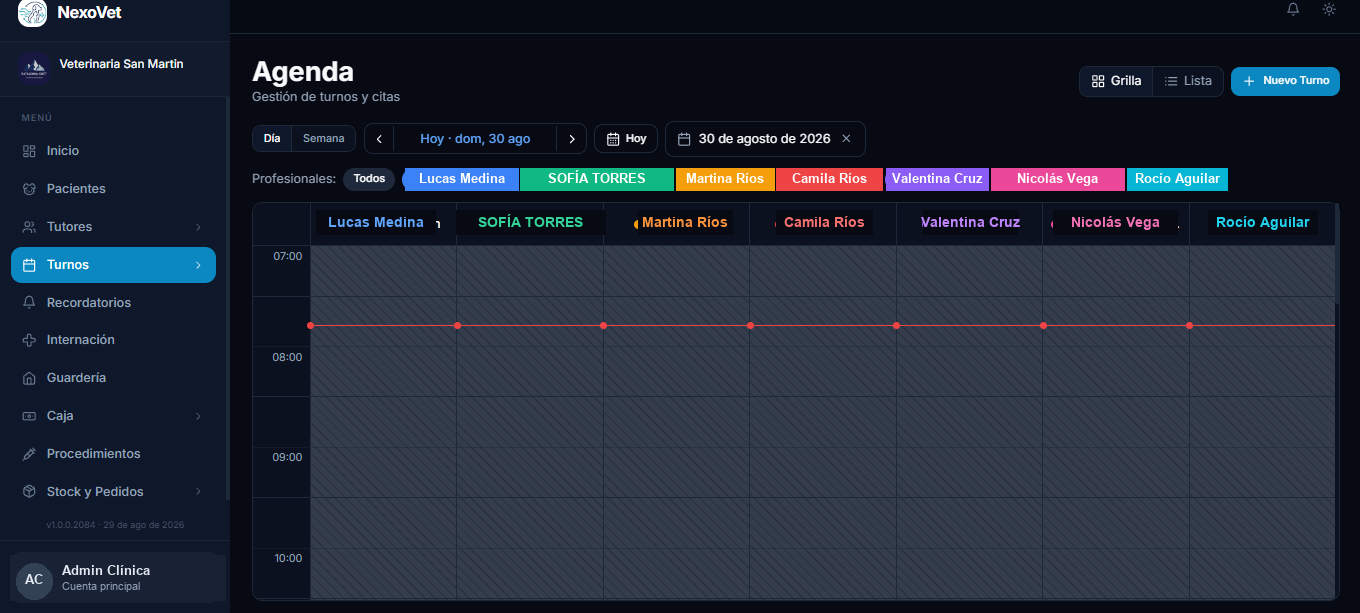
Task: Click the AC avatar circle
Action: pos(34,580)
